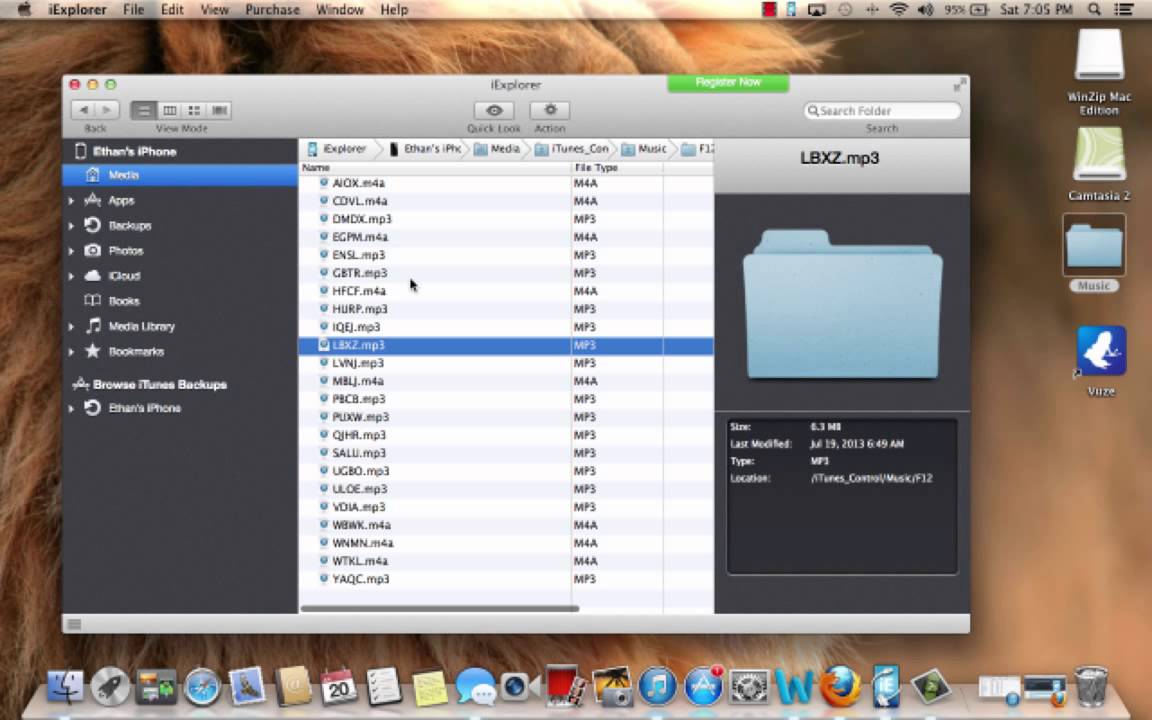
Task: Open the Edit menu
Action: [x=172, y=10]
